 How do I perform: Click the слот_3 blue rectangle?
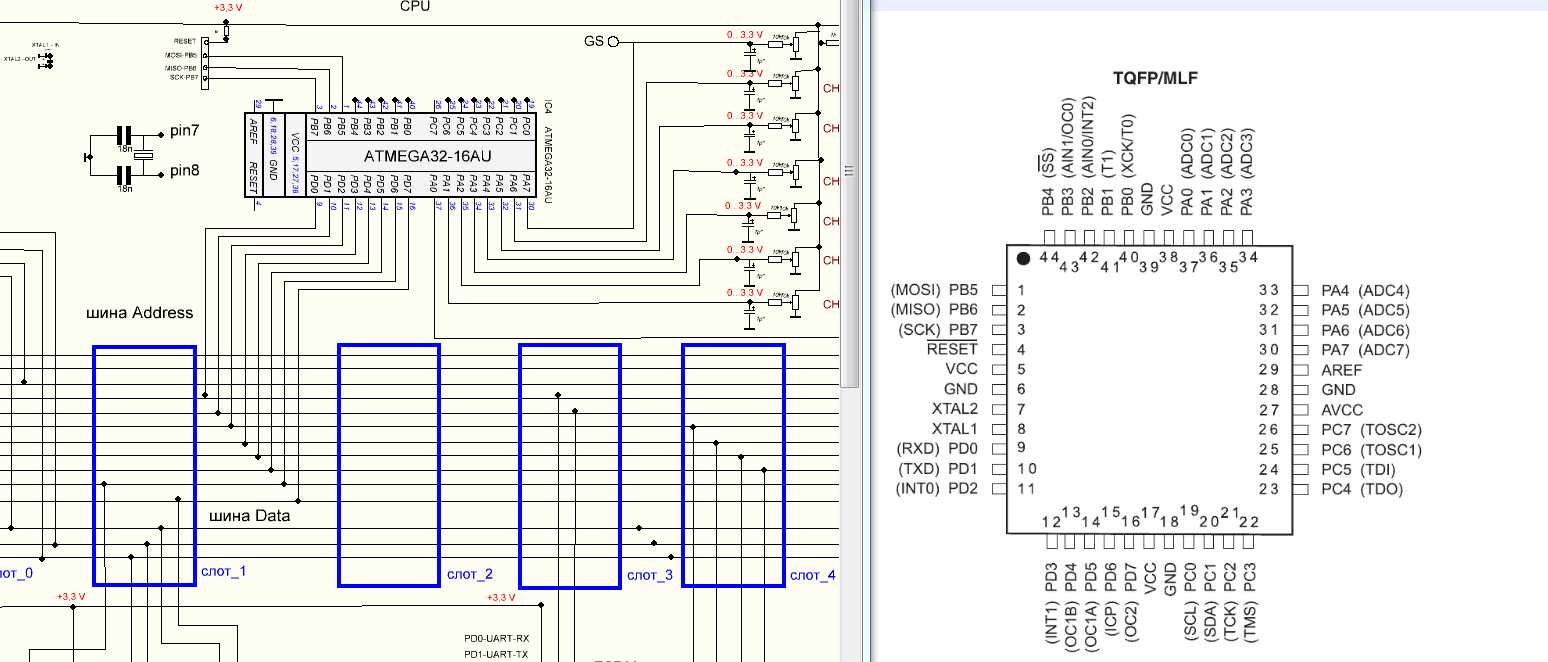[x=569, y=465]
